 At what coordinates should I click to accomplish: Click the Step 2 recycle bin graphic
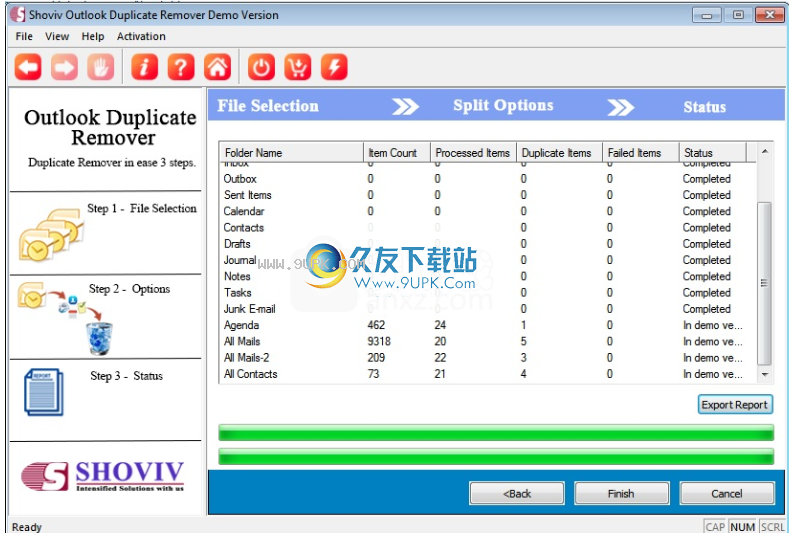(x=99, y=339)
